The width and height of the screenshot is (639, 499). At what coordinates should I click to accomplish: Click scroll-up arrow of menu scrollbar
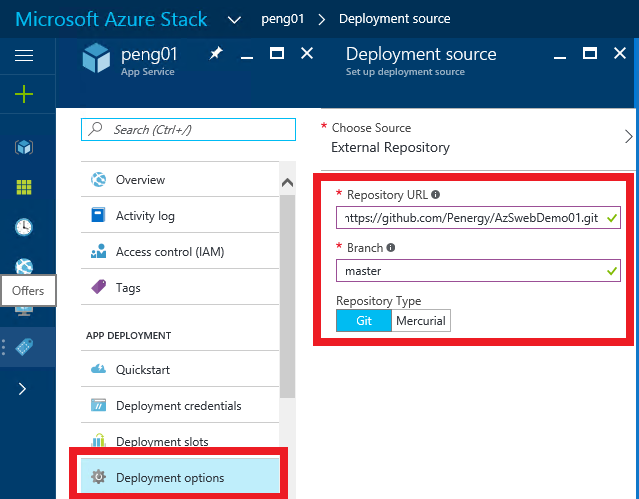click(287, 182)
